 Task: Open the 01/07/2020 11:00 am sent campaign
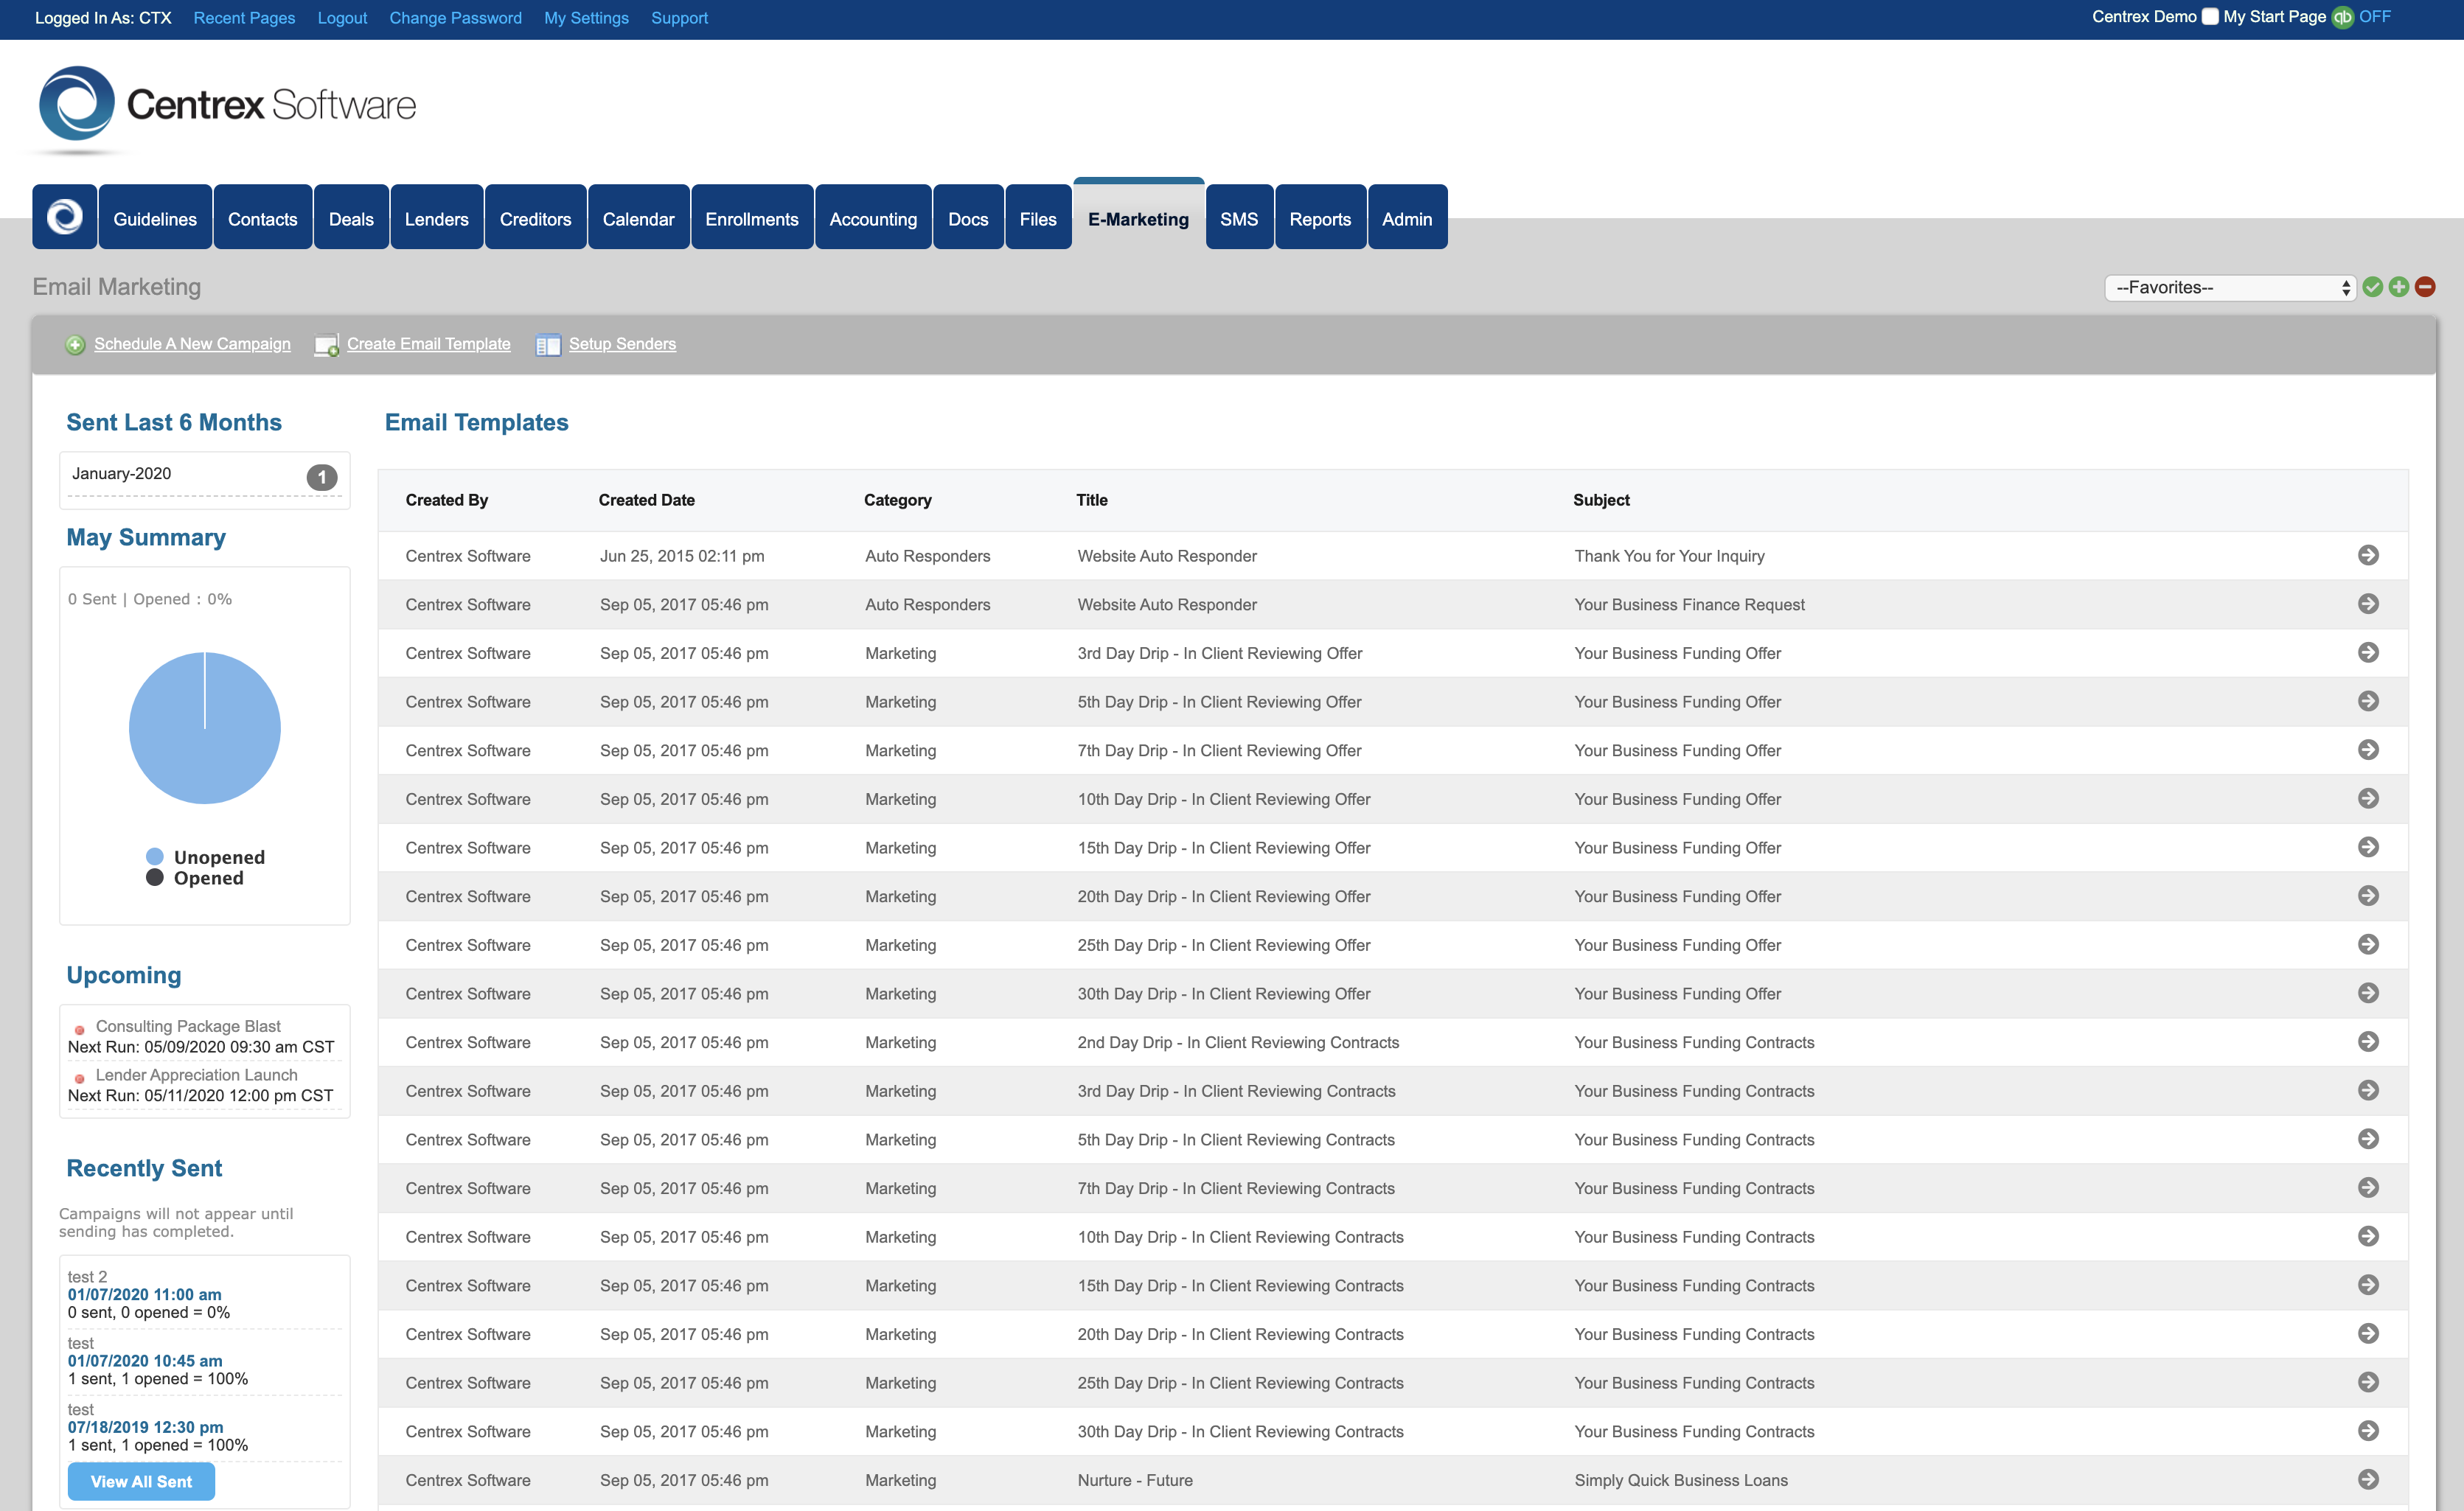(x=144, y=1295)
